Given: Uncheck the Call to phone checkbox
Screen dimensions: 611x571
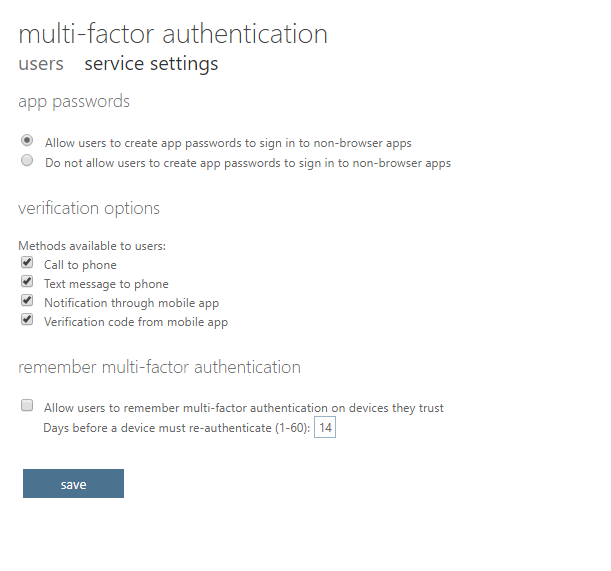Looking at the screenshot, I should [27, 262].
